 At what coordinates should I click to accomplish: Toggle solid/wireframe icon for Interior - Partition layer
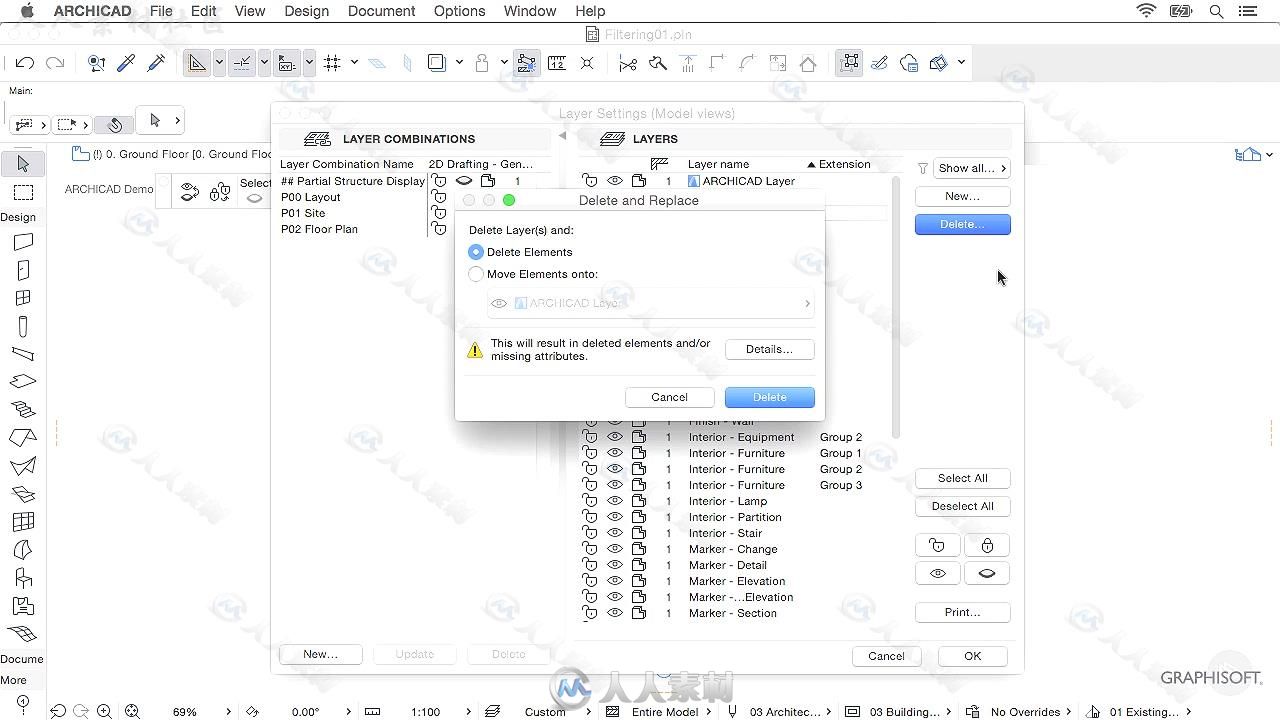tap(639, 517)
